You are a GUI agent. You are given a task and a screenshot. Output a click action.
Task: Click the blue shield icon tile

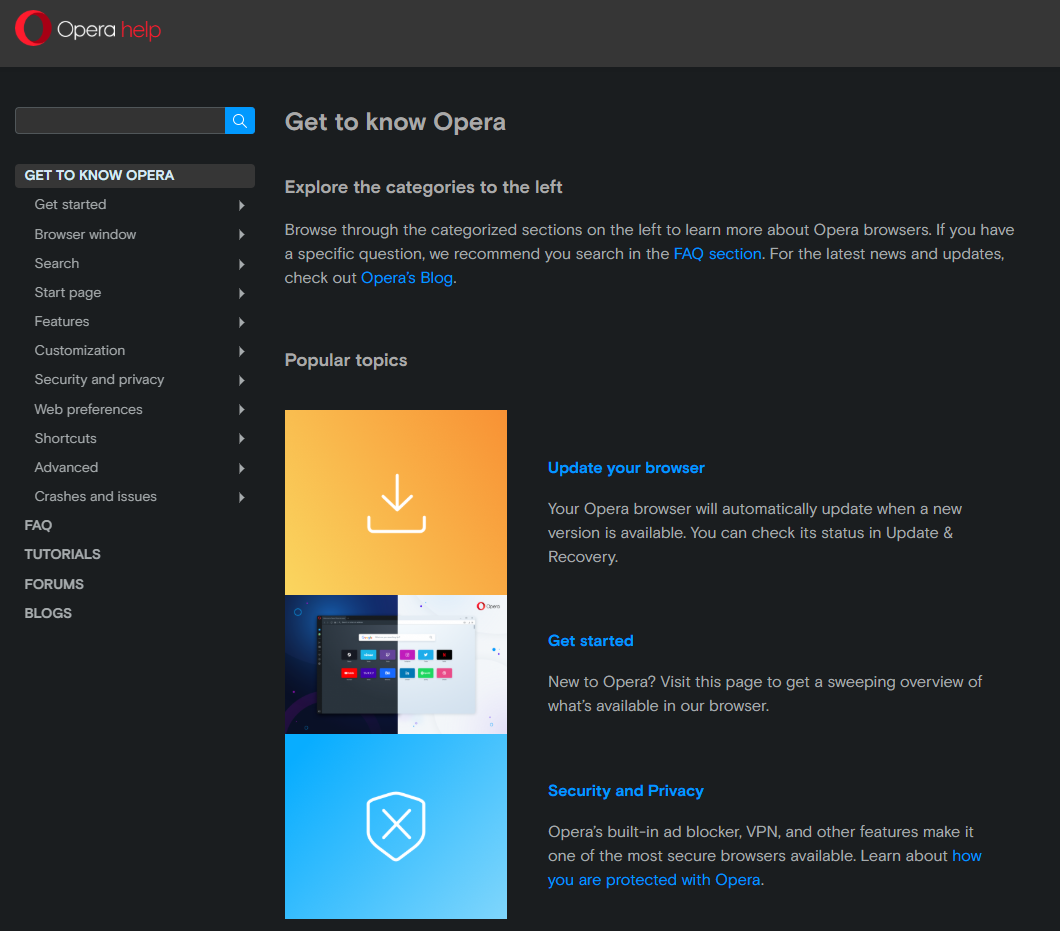(396, 826)
